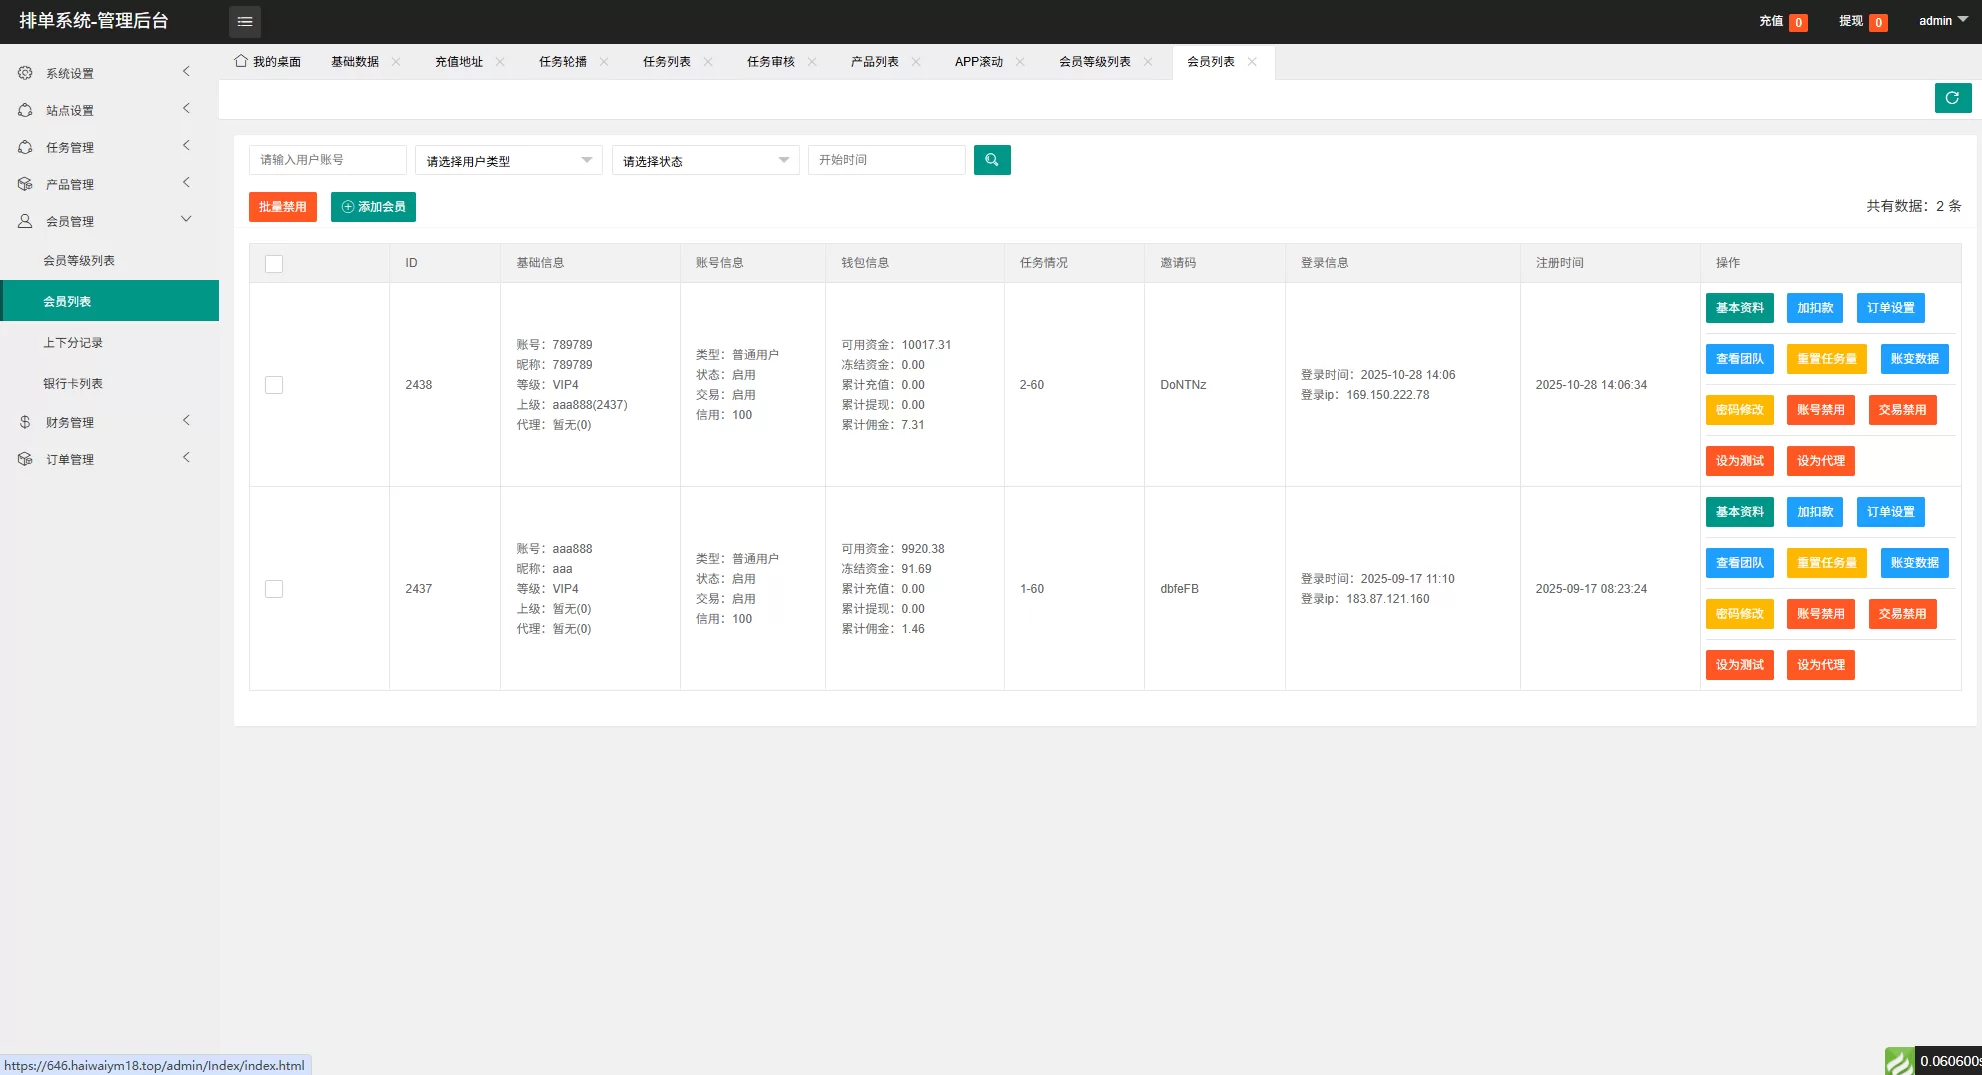Check the checkbox for member ID 2438
The width and height of the screenshot is (1982, 1075).
(274, 385)
